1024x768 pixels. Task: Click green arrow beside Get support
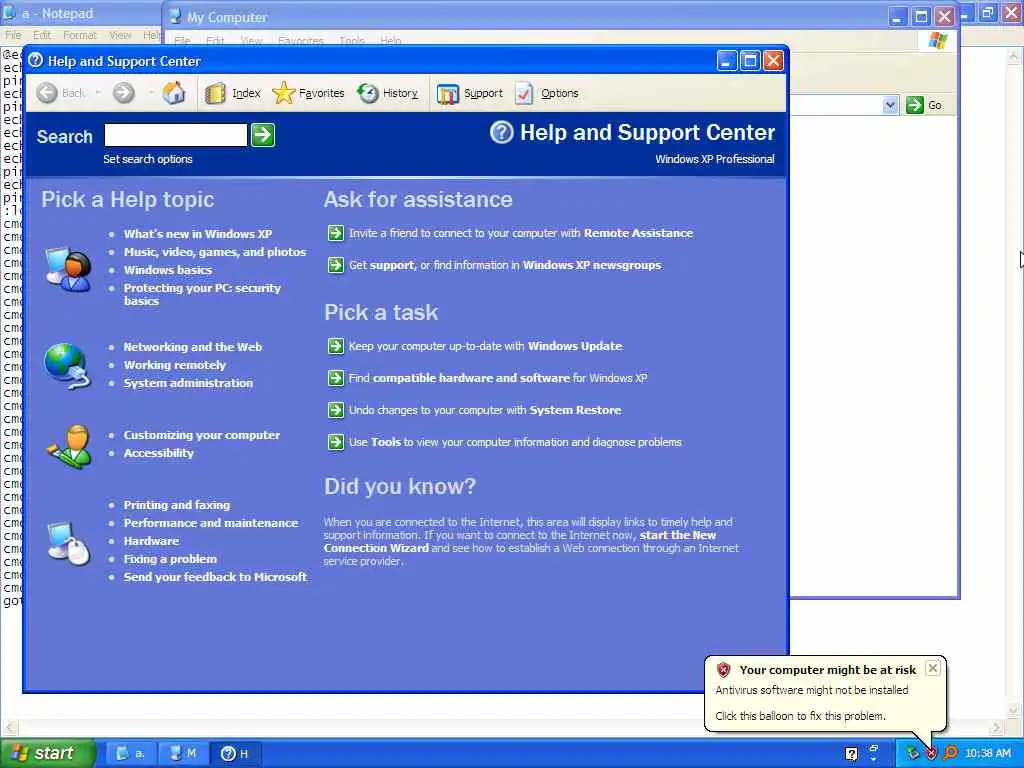click(336, 265)
